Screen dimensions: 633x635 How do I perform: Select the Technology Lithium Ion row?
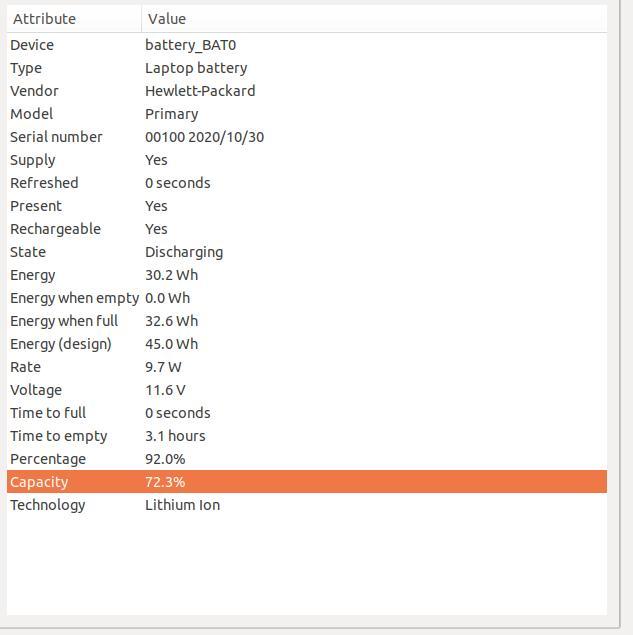point(307,505)
